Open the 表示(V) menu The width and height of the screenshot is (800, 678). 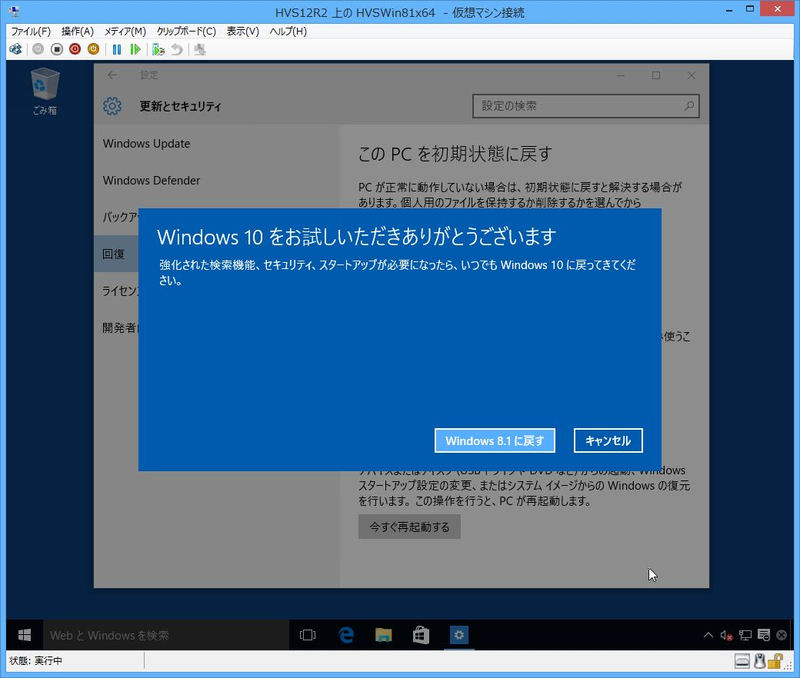(x=243, y=32)
